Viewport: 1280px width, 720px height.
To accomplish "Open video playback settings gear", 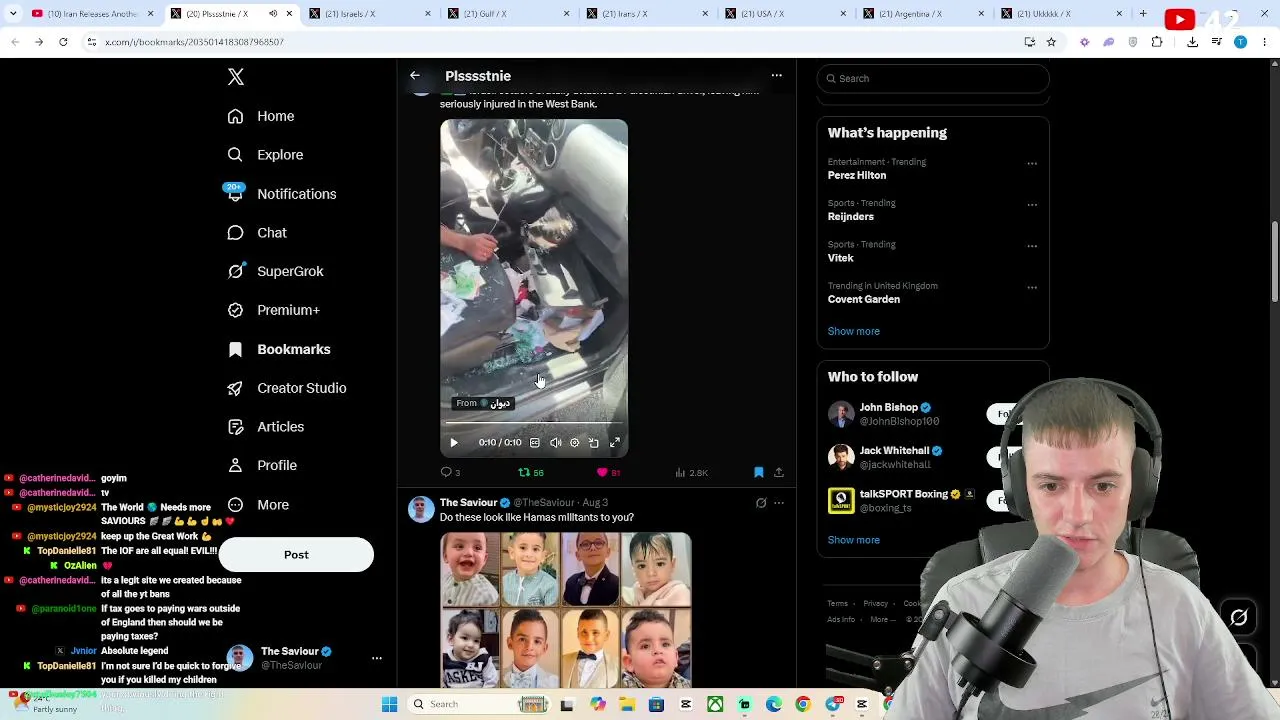I will click(x=574, y=442).
